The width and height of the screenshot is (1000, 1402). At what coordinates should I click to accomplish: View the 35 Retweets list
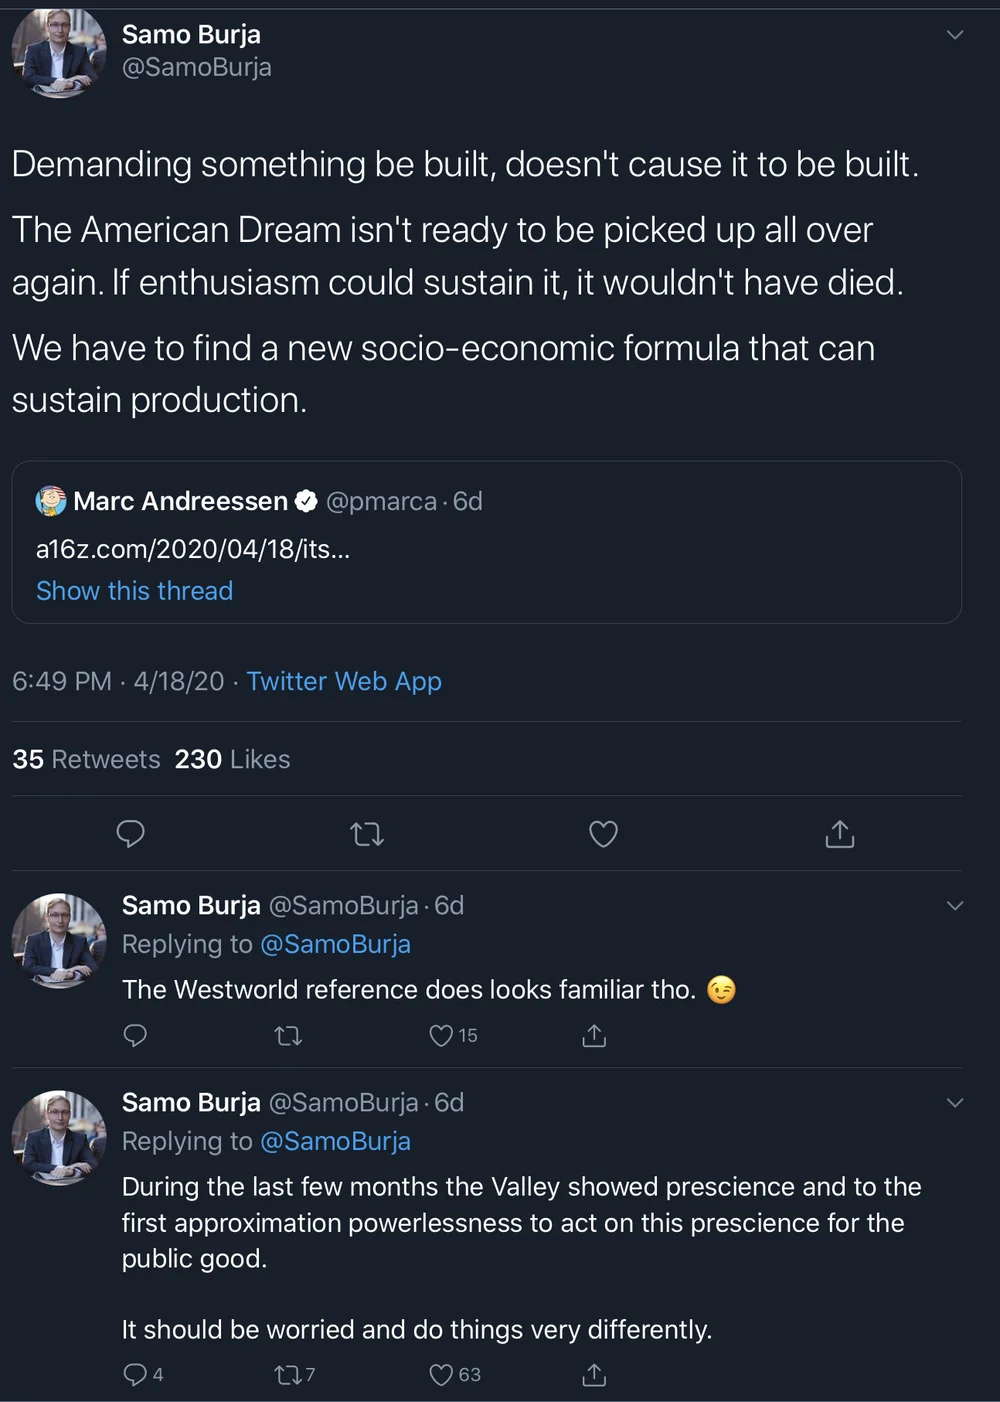[x=86, y=759]
